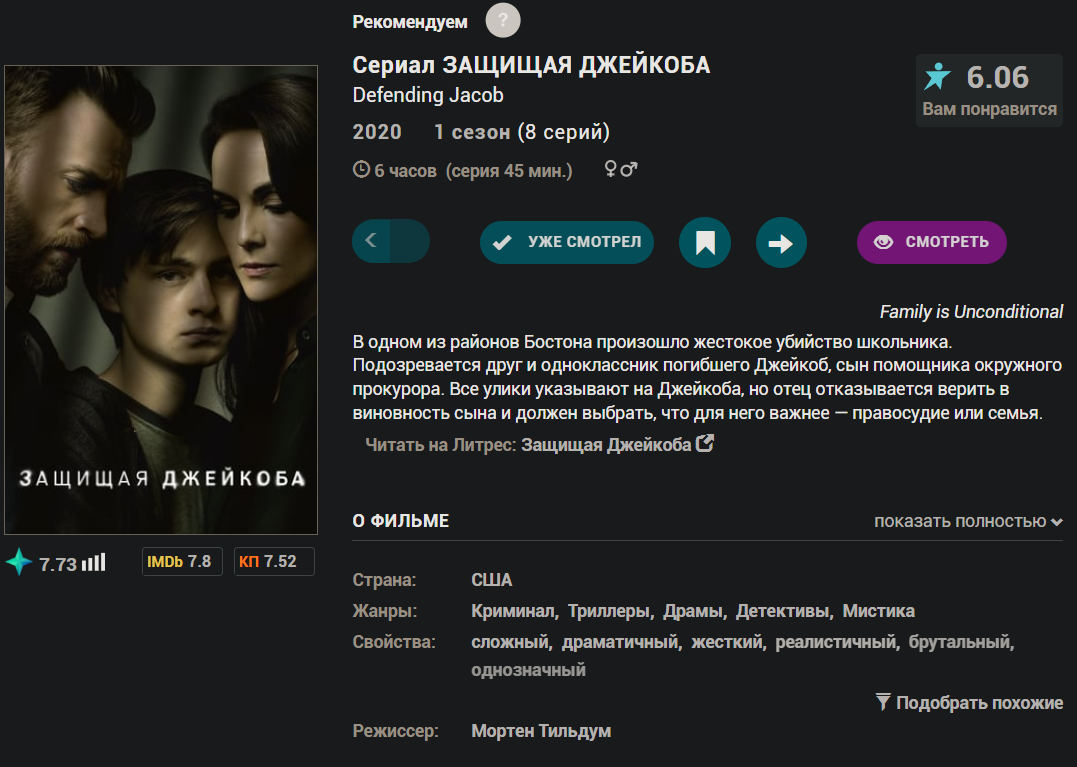Select the Детективы genre link
Viewport: 1077px width, 767px height.
(x=782, y=610)
